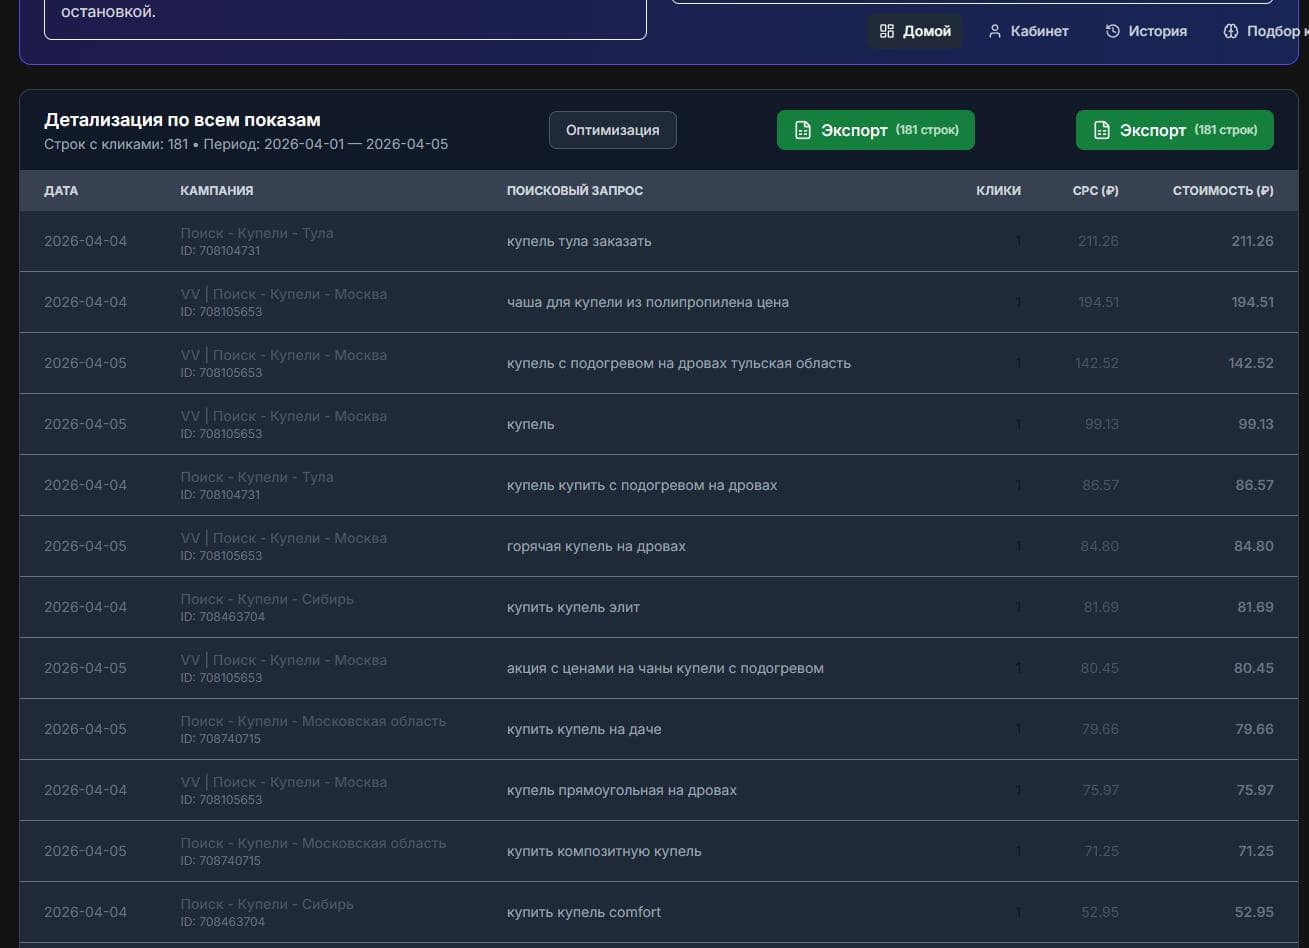Select the query "купить композитную купель"
1309x948 pixels.
604,851
